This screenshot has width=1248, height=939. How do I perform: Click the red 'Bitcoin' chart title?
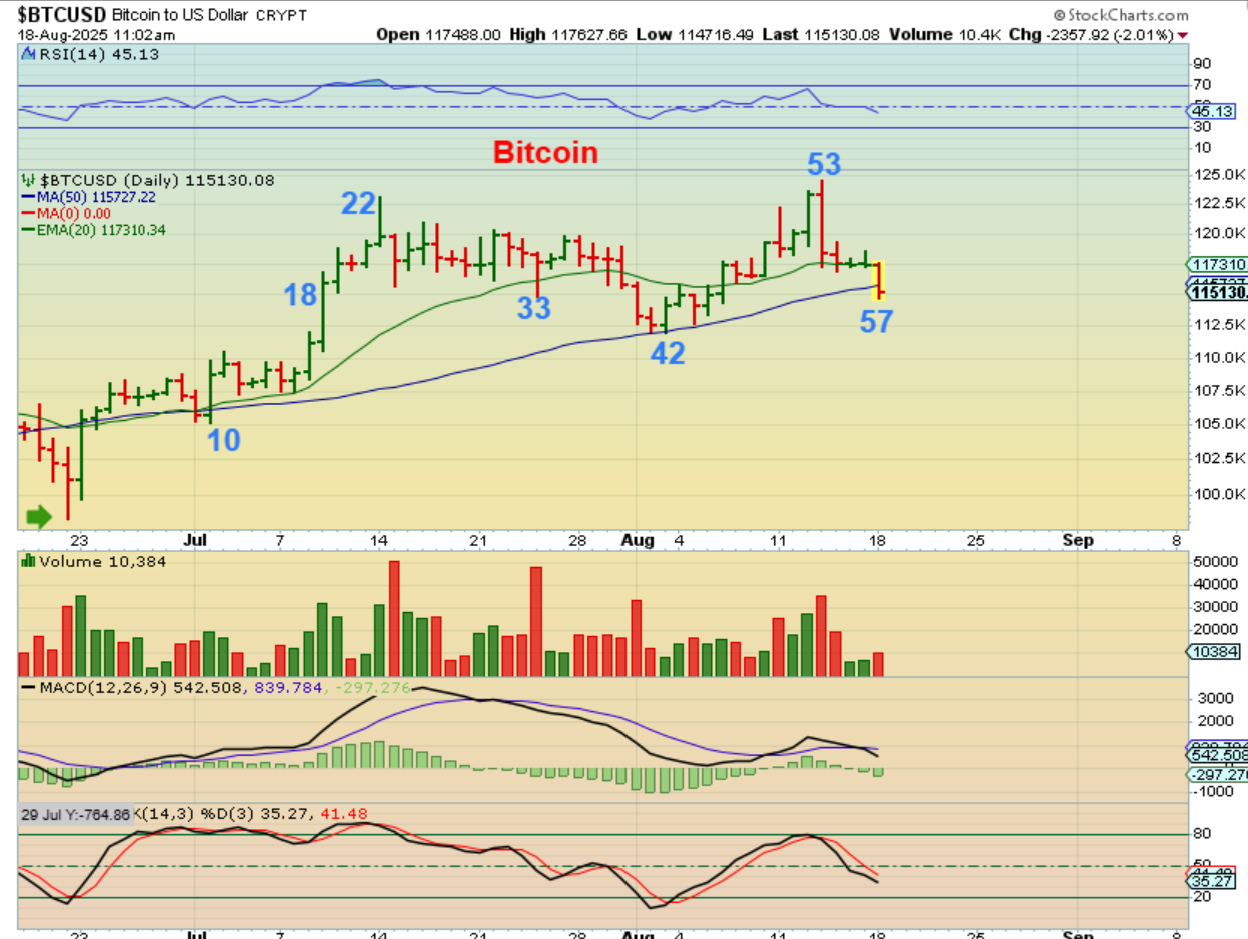click(x=545, y=153)
